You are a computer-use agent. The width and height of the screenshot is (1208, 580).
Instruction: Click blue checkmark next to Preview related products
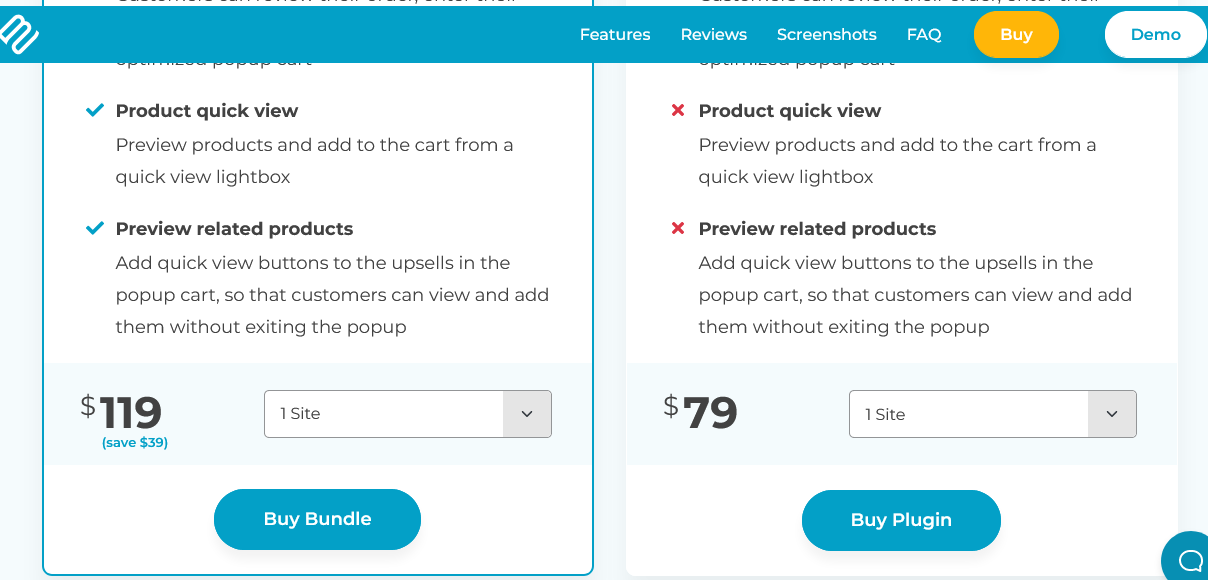[x=95, y=228]
